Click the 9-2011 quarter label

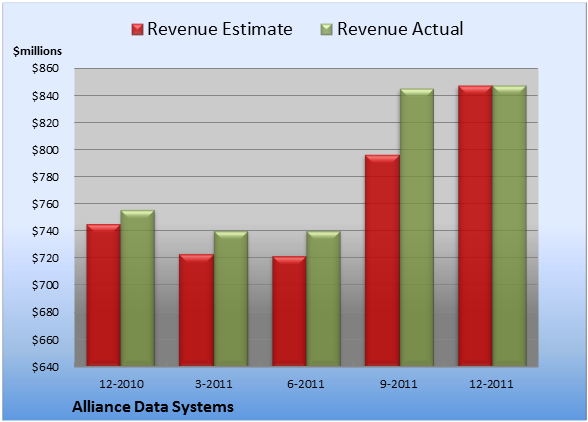(399, 384)
